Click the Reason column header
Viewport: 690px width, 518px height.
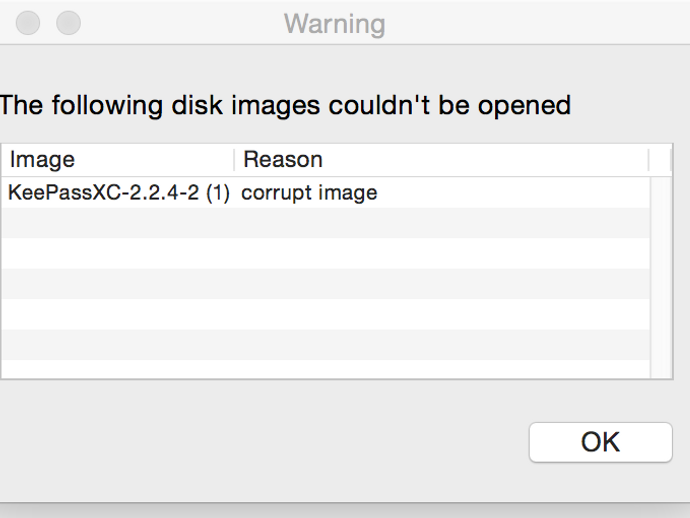click(283, 160)
